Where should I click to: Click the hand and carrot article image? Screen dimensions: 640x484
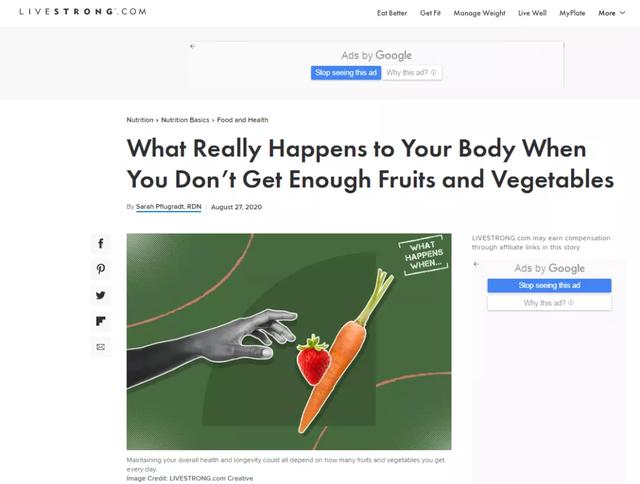click(x=289, y=342)
